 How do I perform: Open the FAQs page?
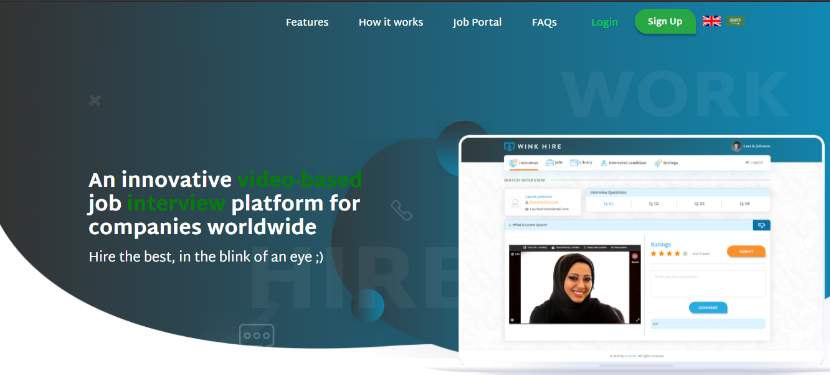click(x=544, y=22)
